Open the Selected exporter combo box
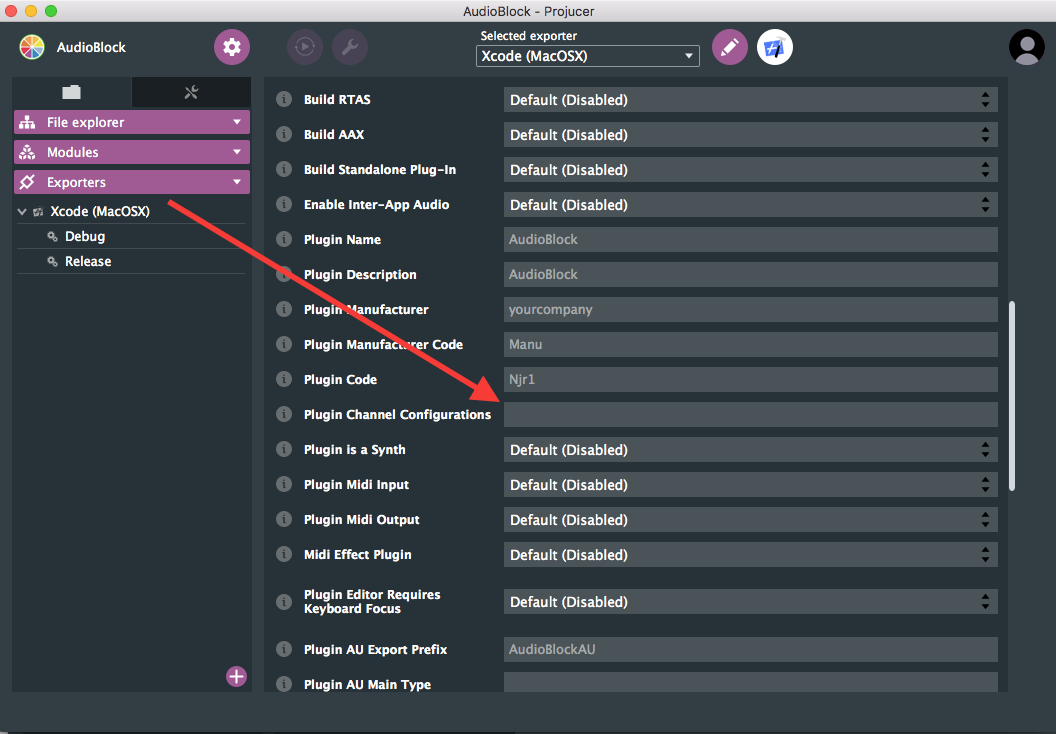 [x=587, y=56]
